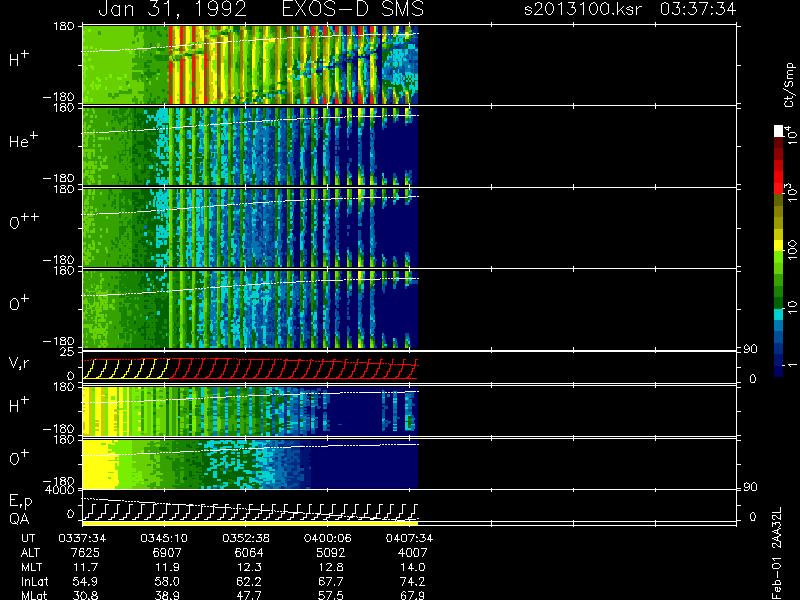
Task: Click the "MLT" row header
Action: click(32, 567)
